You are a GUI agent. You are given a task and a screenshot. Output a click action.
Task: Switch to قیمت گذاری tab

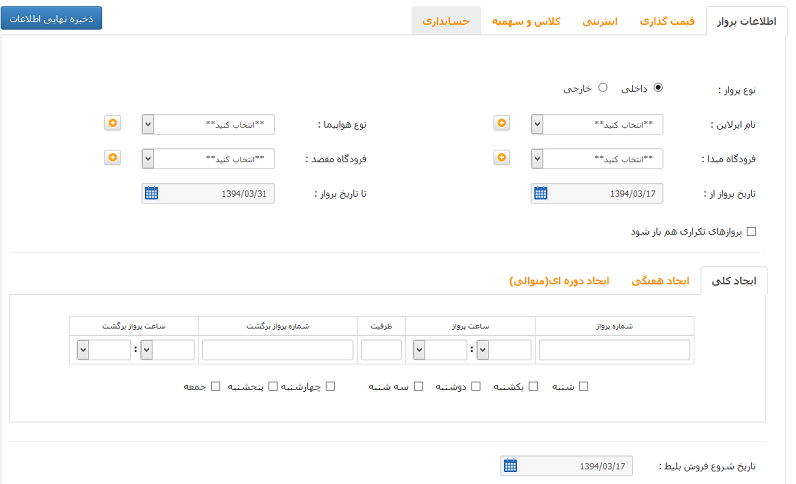click(x=667, y=21)
